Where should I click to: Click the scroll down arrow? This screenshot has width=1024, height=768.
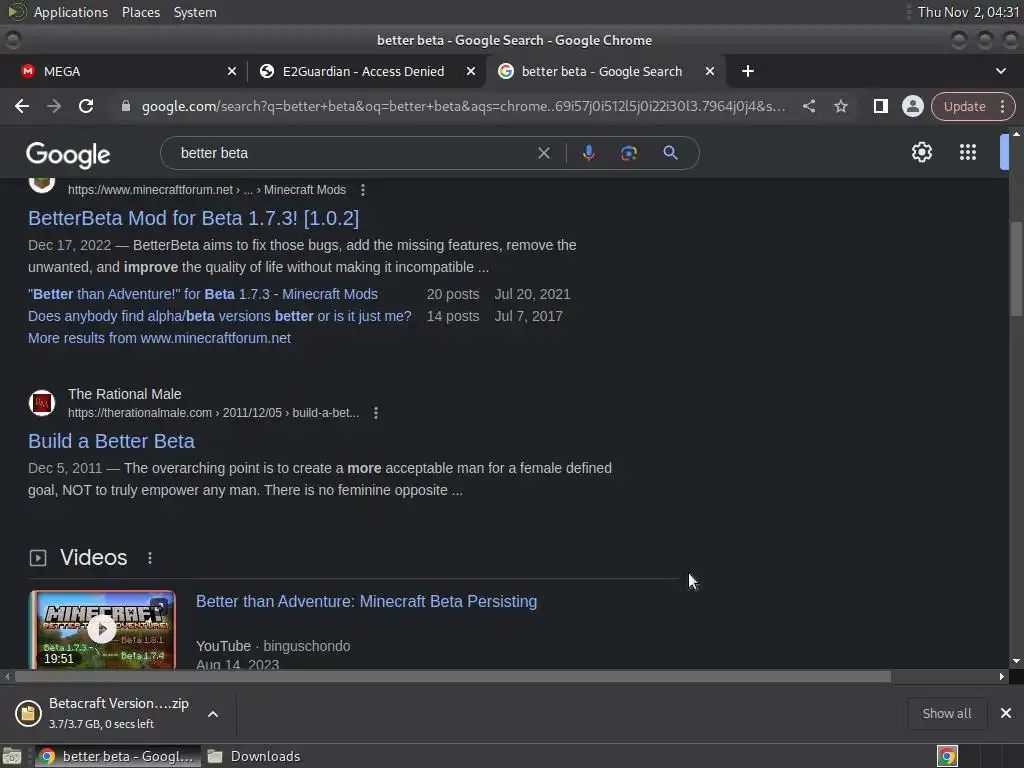click(1016, 661)
